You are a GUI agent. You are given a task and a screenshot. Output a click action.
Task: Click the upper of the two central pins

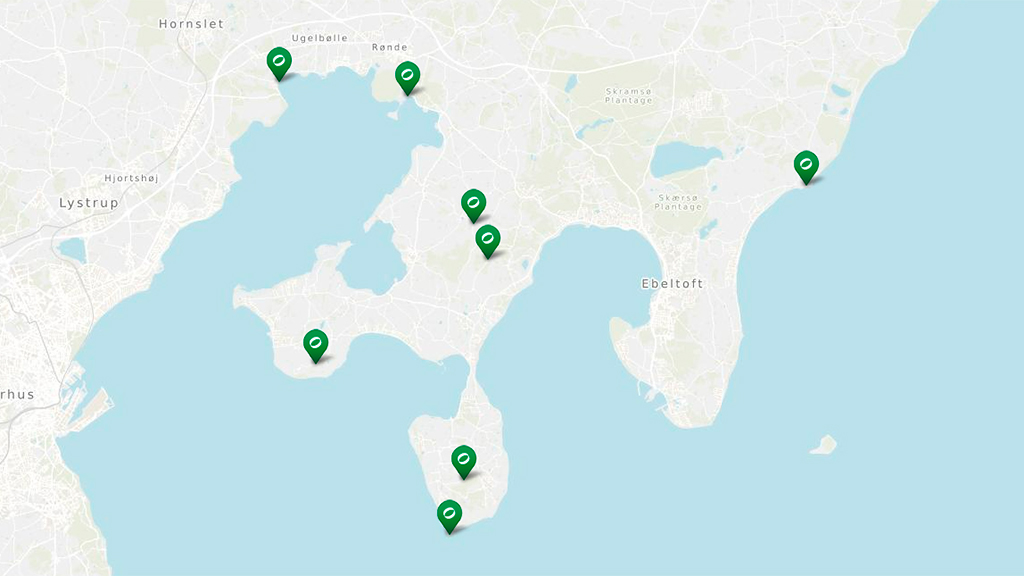[473, 205]
